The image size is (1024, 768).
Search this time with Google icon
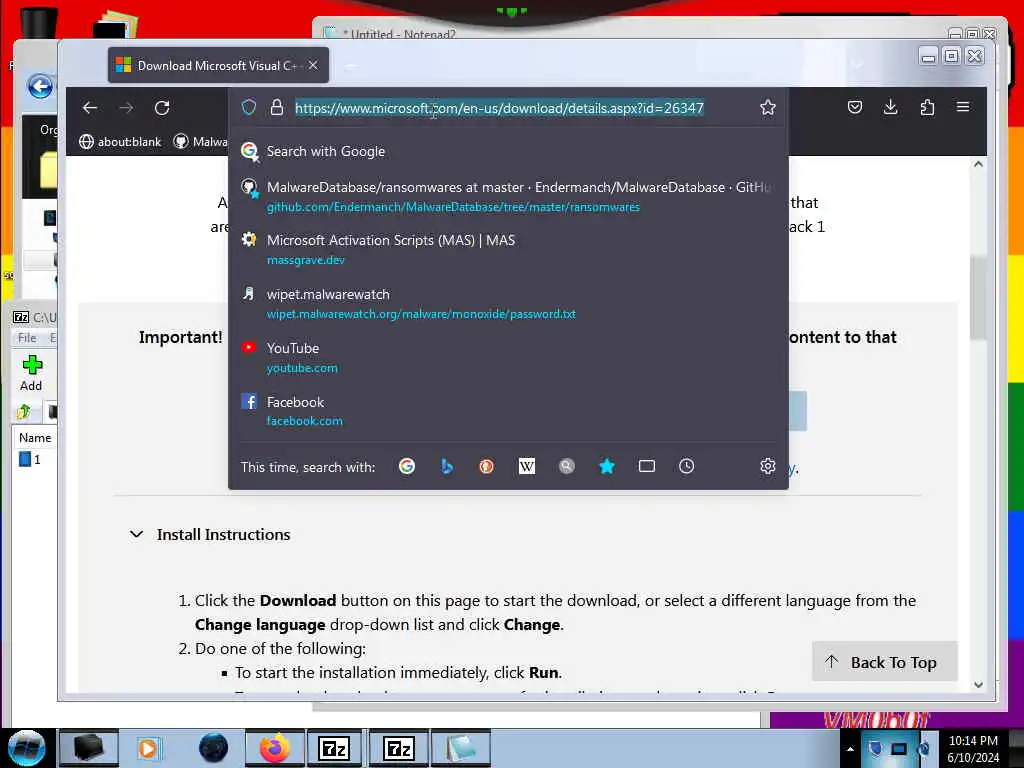click(407, 466)
